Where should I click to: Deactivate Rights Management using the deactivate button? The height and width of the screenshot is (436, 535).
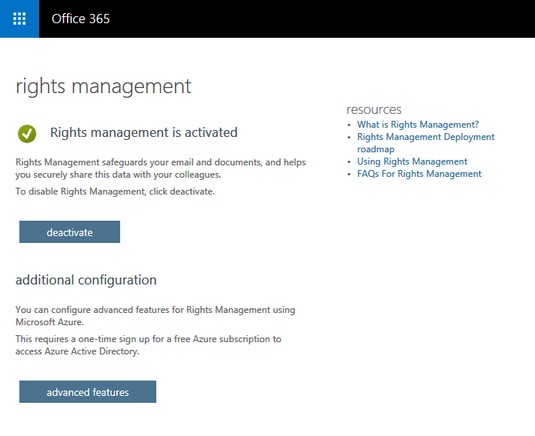coord(70,232)
